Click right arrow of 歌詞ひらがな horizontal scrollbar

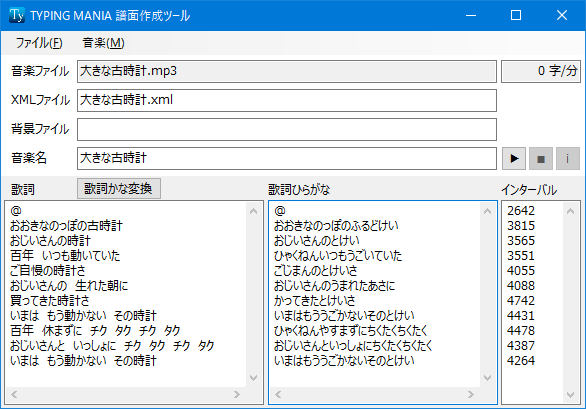coord(471,394)
